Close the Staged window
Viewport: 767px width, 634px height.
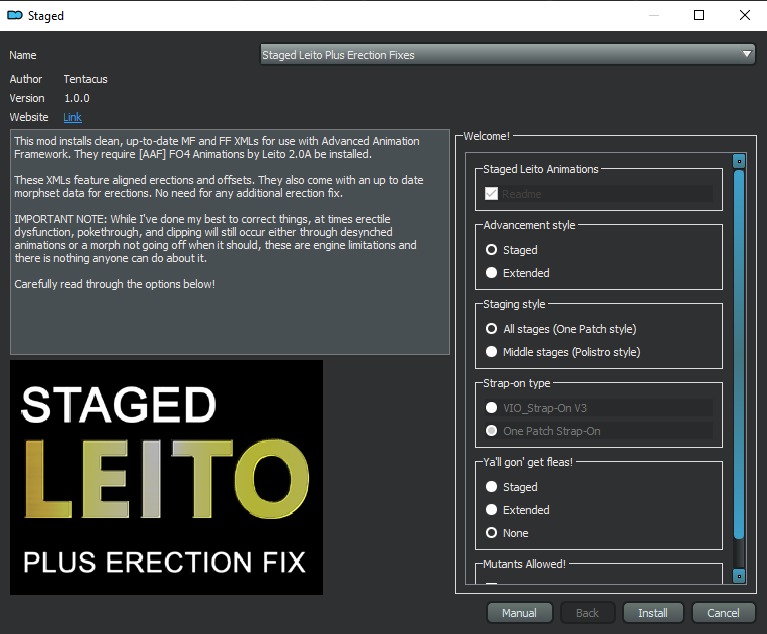(x=744, y=16)
